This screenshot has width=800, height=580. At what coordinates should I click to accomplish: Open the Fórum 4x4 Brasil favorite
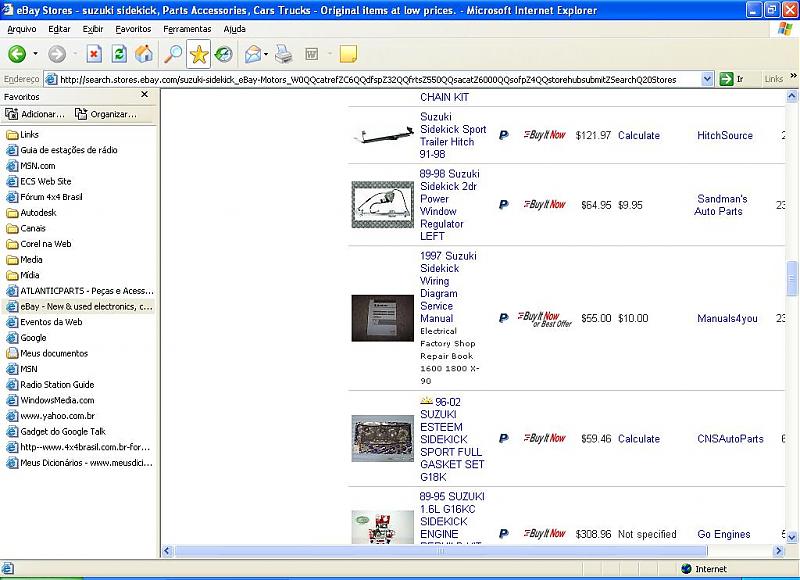[x=44, y=197]
